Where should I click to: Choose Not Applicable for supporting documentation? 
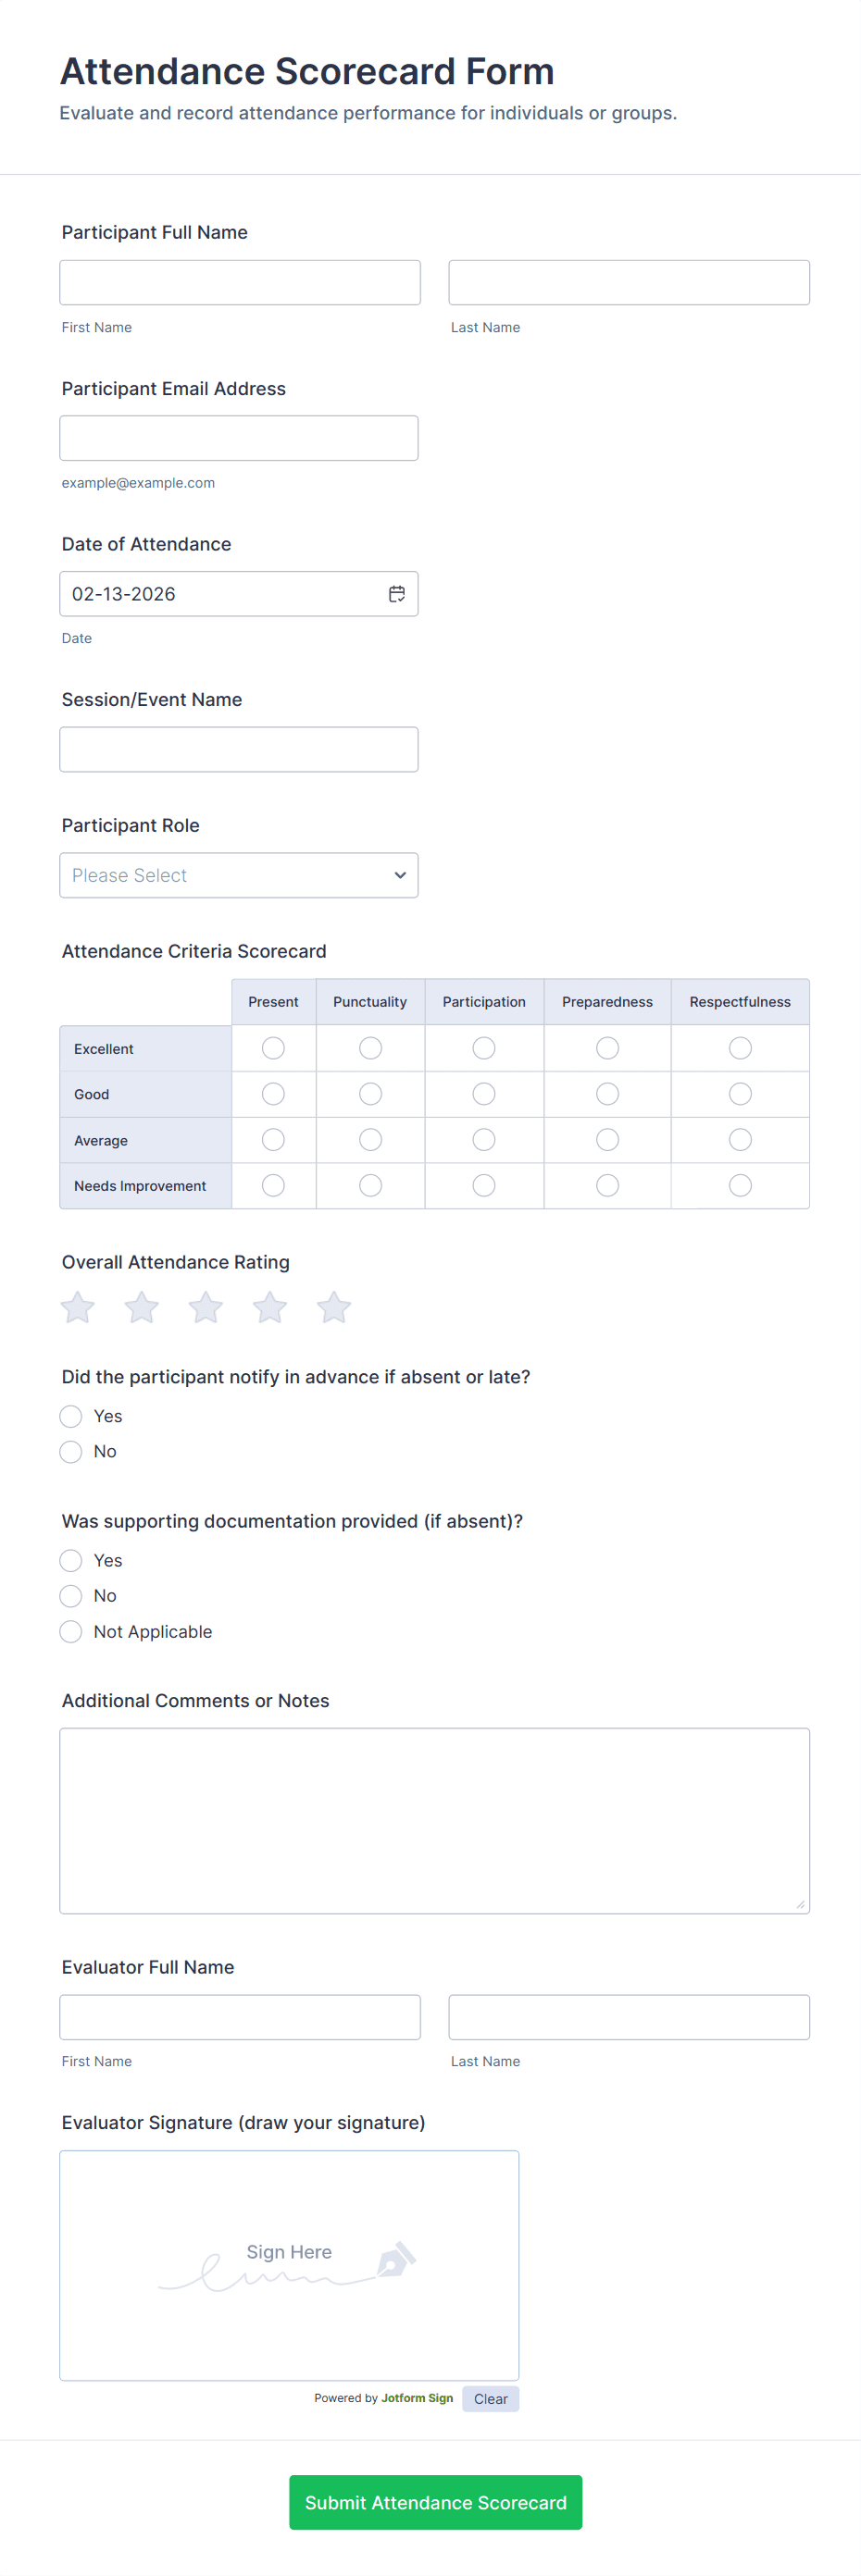point(71,1632)
